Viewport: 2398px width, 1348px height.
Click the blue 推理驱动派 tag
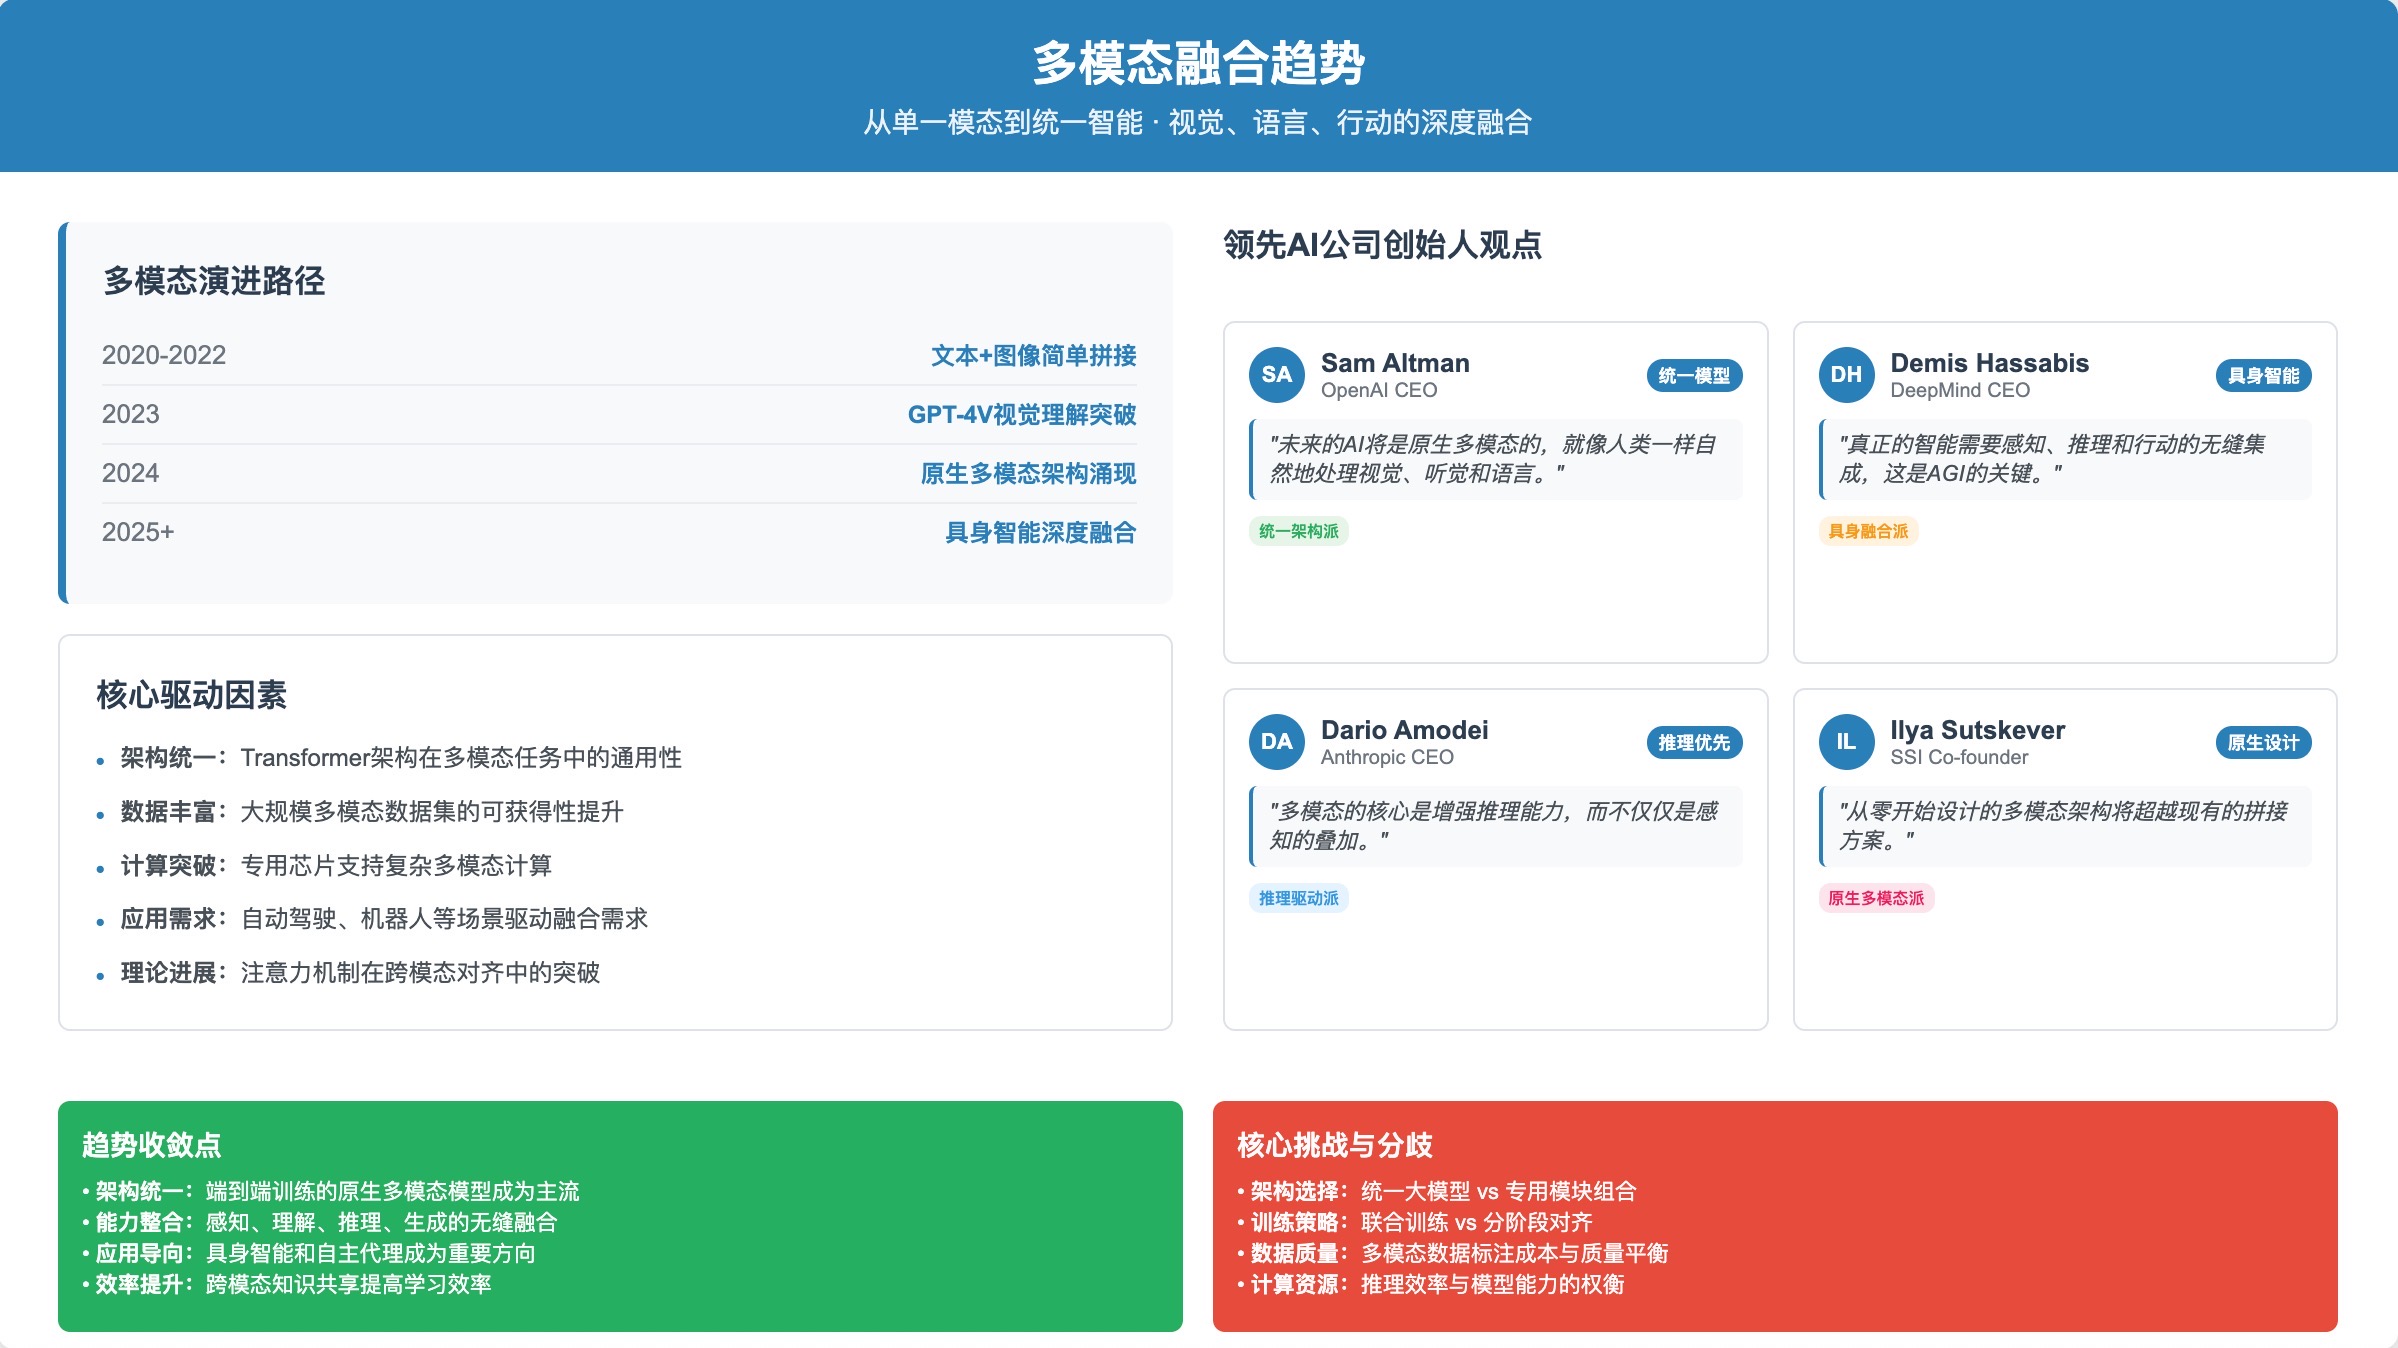coord(1298,898)
